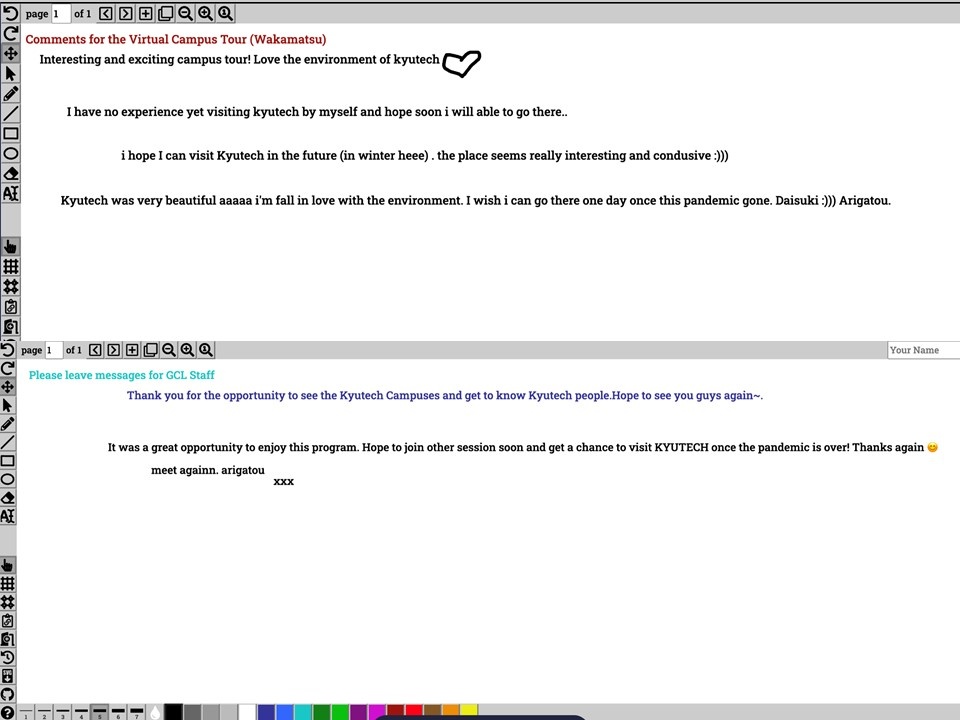Image resolution: width=960 pixels, height=720 pixels.
Task: Open the camera screenshot tool on GCL Staff board
Action: pyautogui.click(x=7, y=639)
